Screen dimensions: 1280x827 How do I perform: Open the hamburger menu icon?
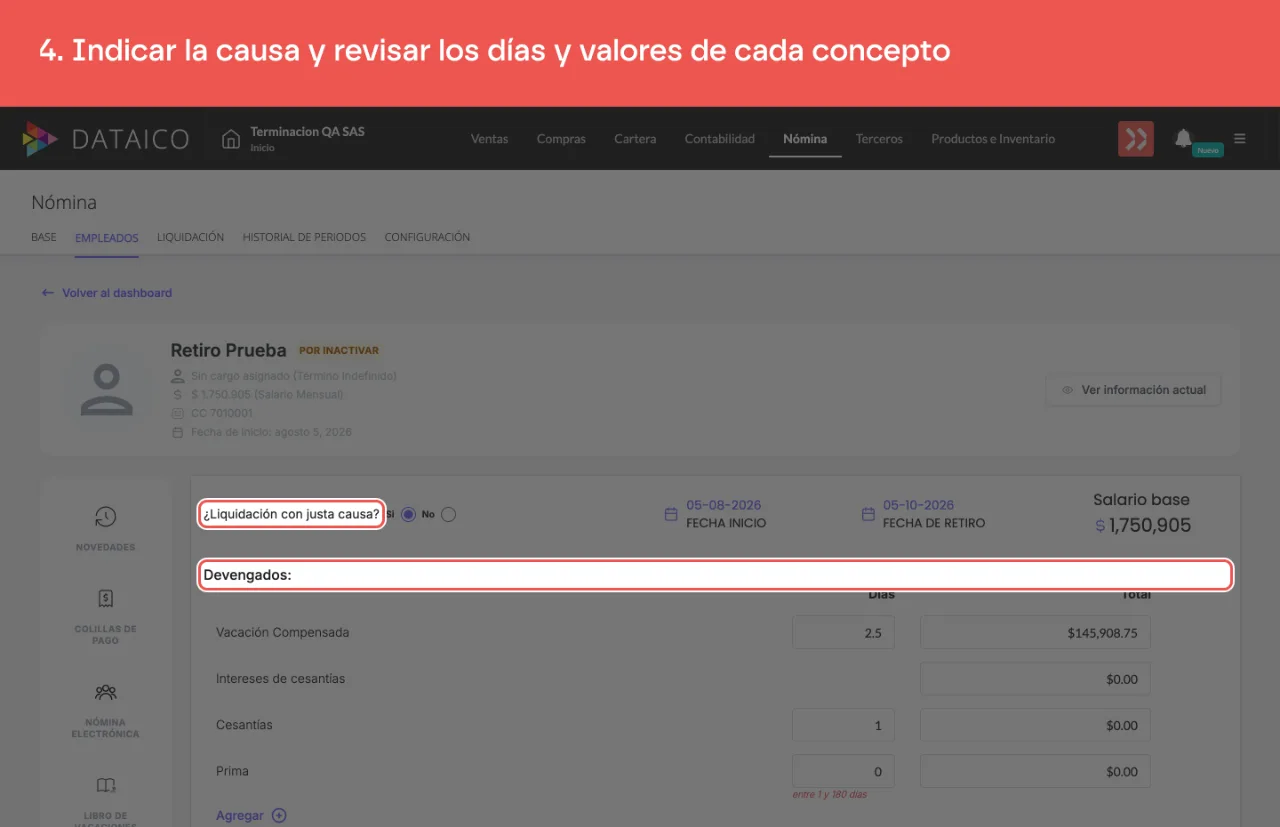point(1240,139)
